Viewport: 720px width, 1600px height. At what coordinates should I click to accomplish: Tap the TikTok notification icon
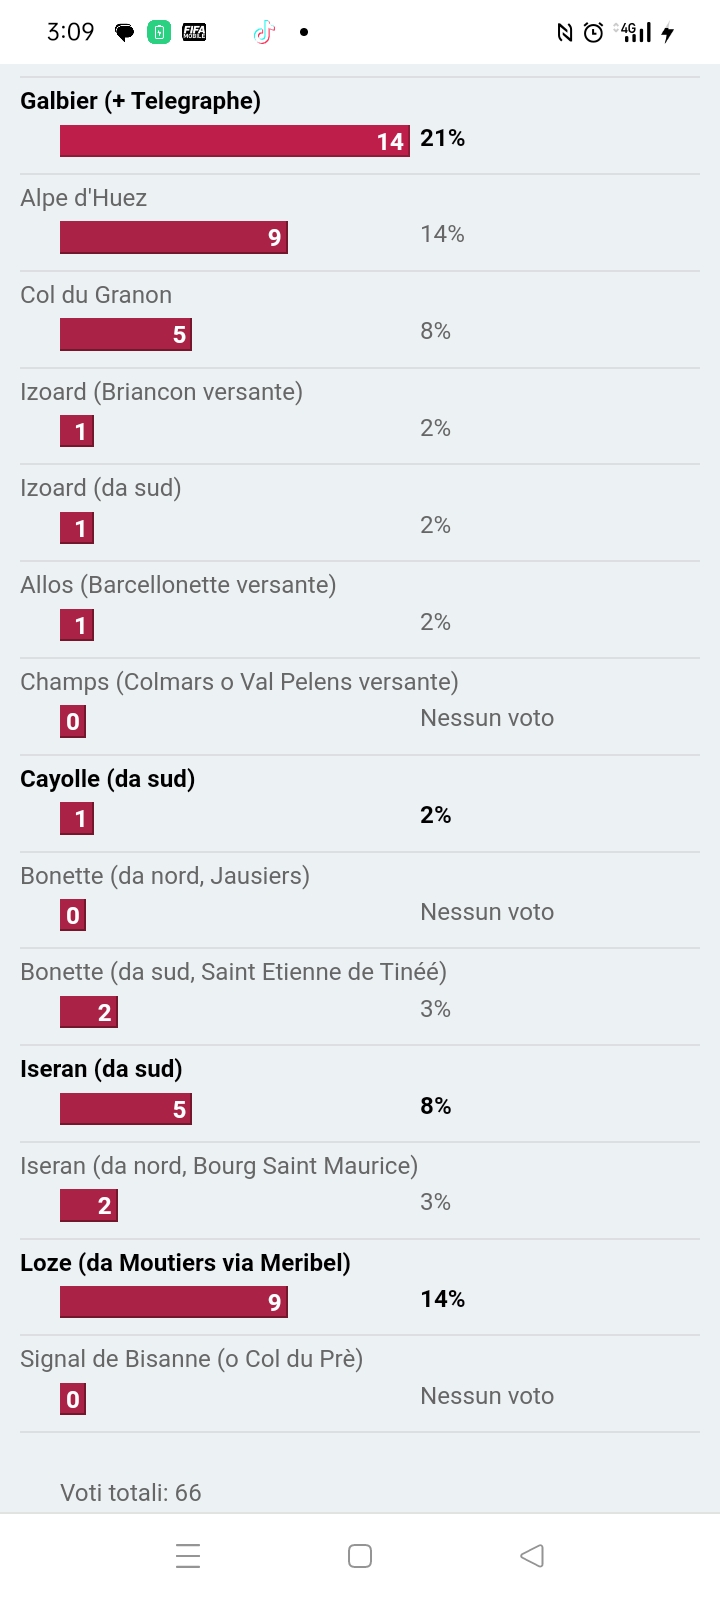pyautogui.click(x=264, y=33)
